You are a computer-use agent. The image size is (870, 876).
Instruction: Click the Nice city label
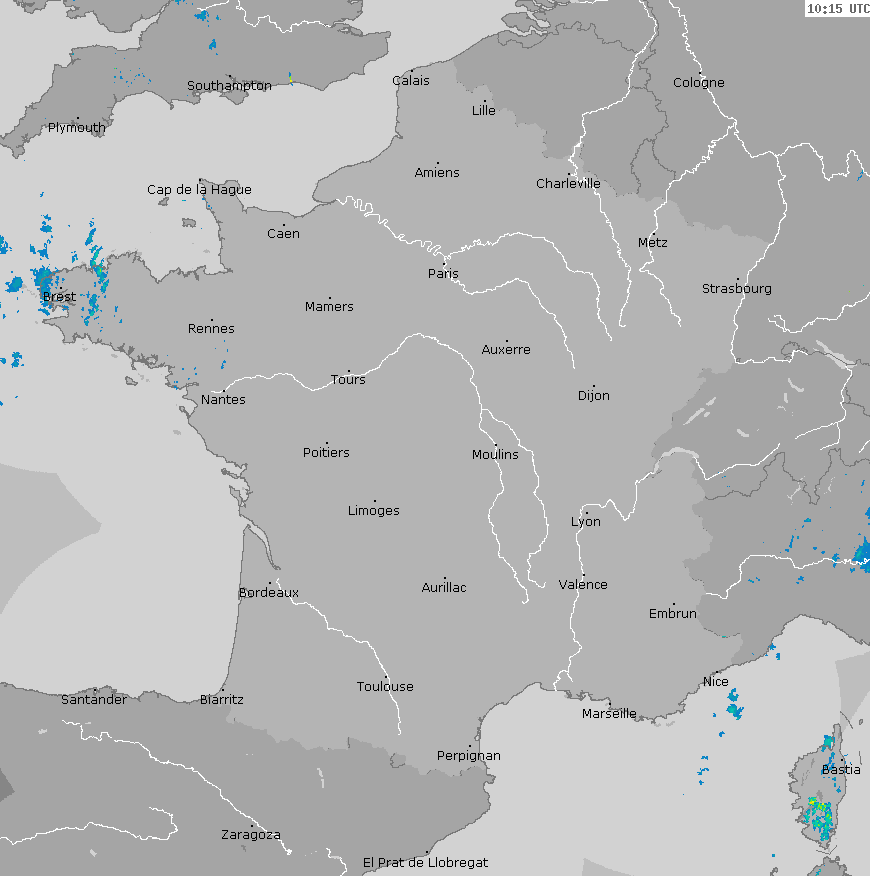pos(715,682)
